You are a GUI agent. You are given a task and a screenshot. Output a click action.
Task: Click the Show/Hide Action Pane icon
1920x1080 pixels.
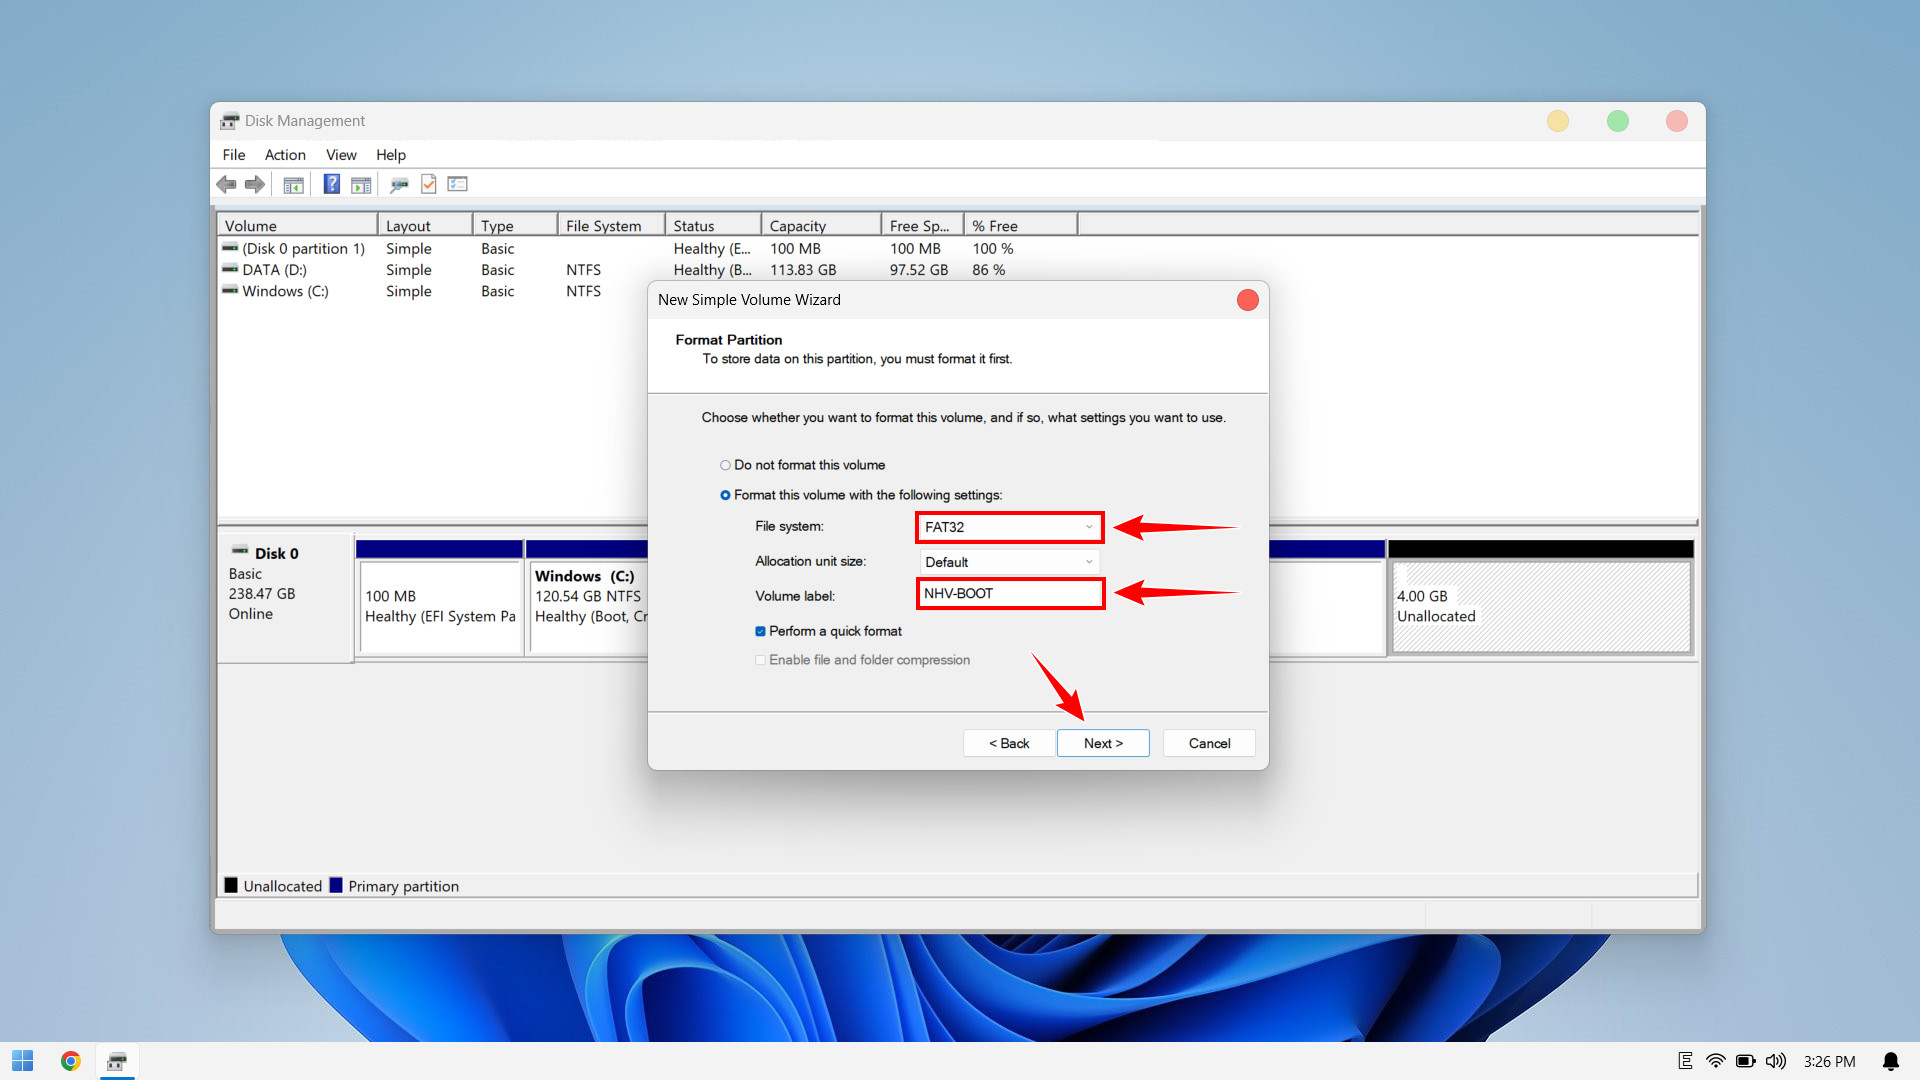[x=361, y=184]
